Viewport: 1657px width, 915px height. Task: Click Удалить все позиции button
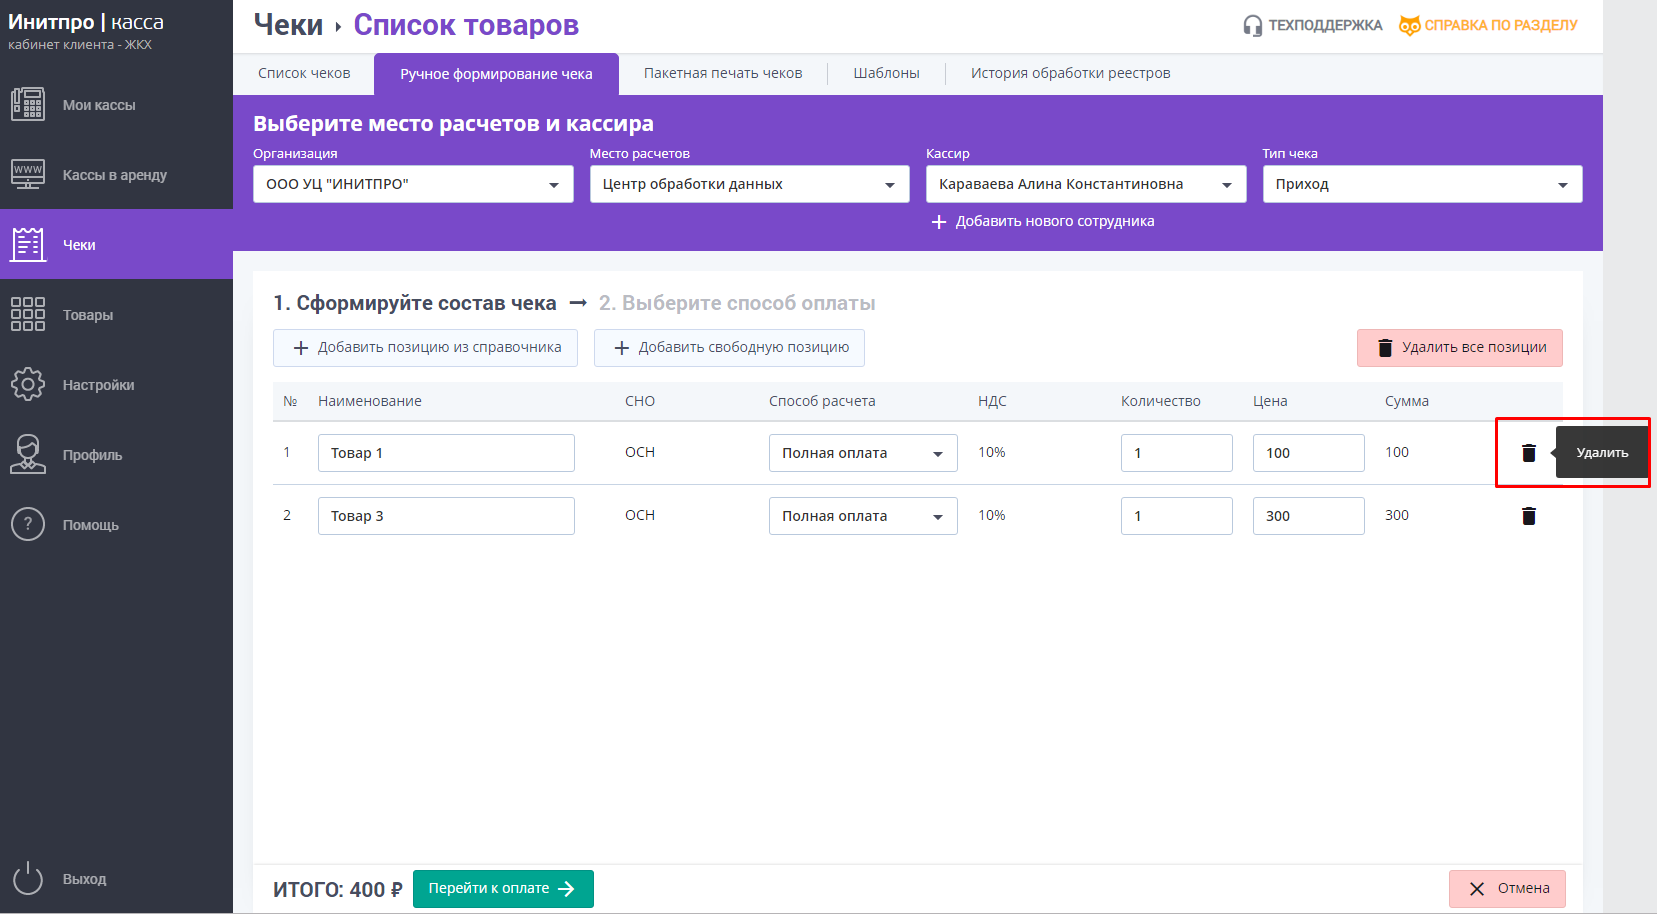coord(1459,348)
